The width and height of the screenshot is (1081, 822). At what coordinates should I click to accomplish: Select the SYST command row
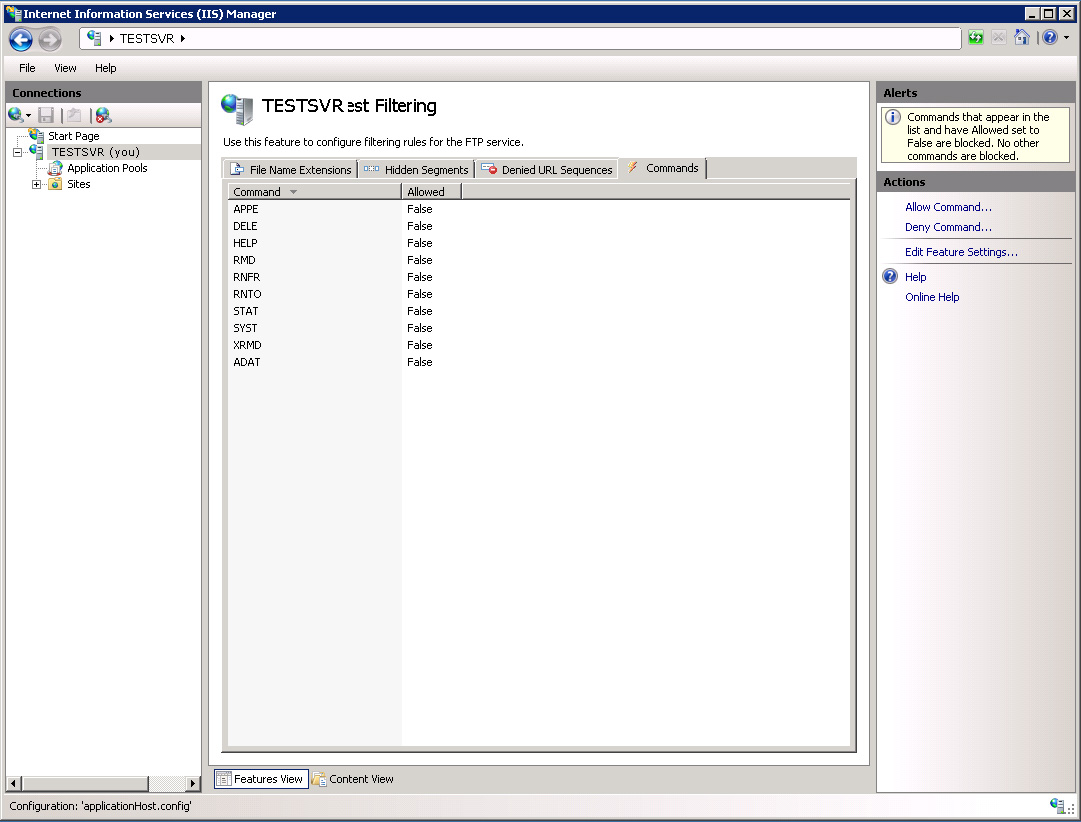538,328
